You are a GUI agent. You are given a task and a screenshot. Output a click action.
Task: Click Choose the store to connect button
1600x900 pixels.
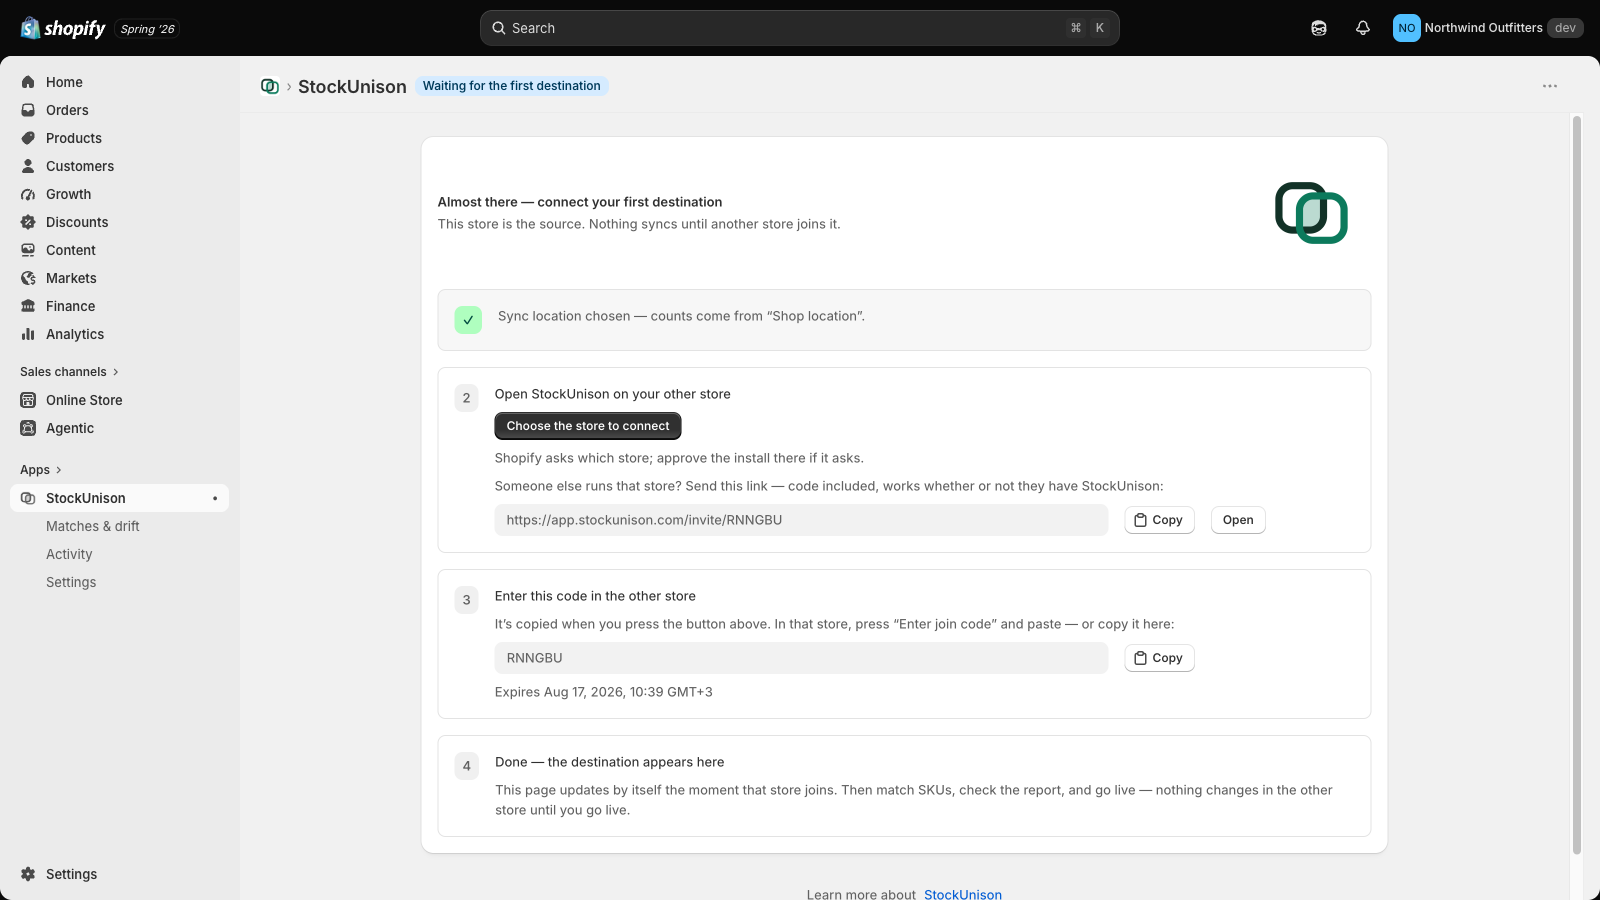coord(588,426)
